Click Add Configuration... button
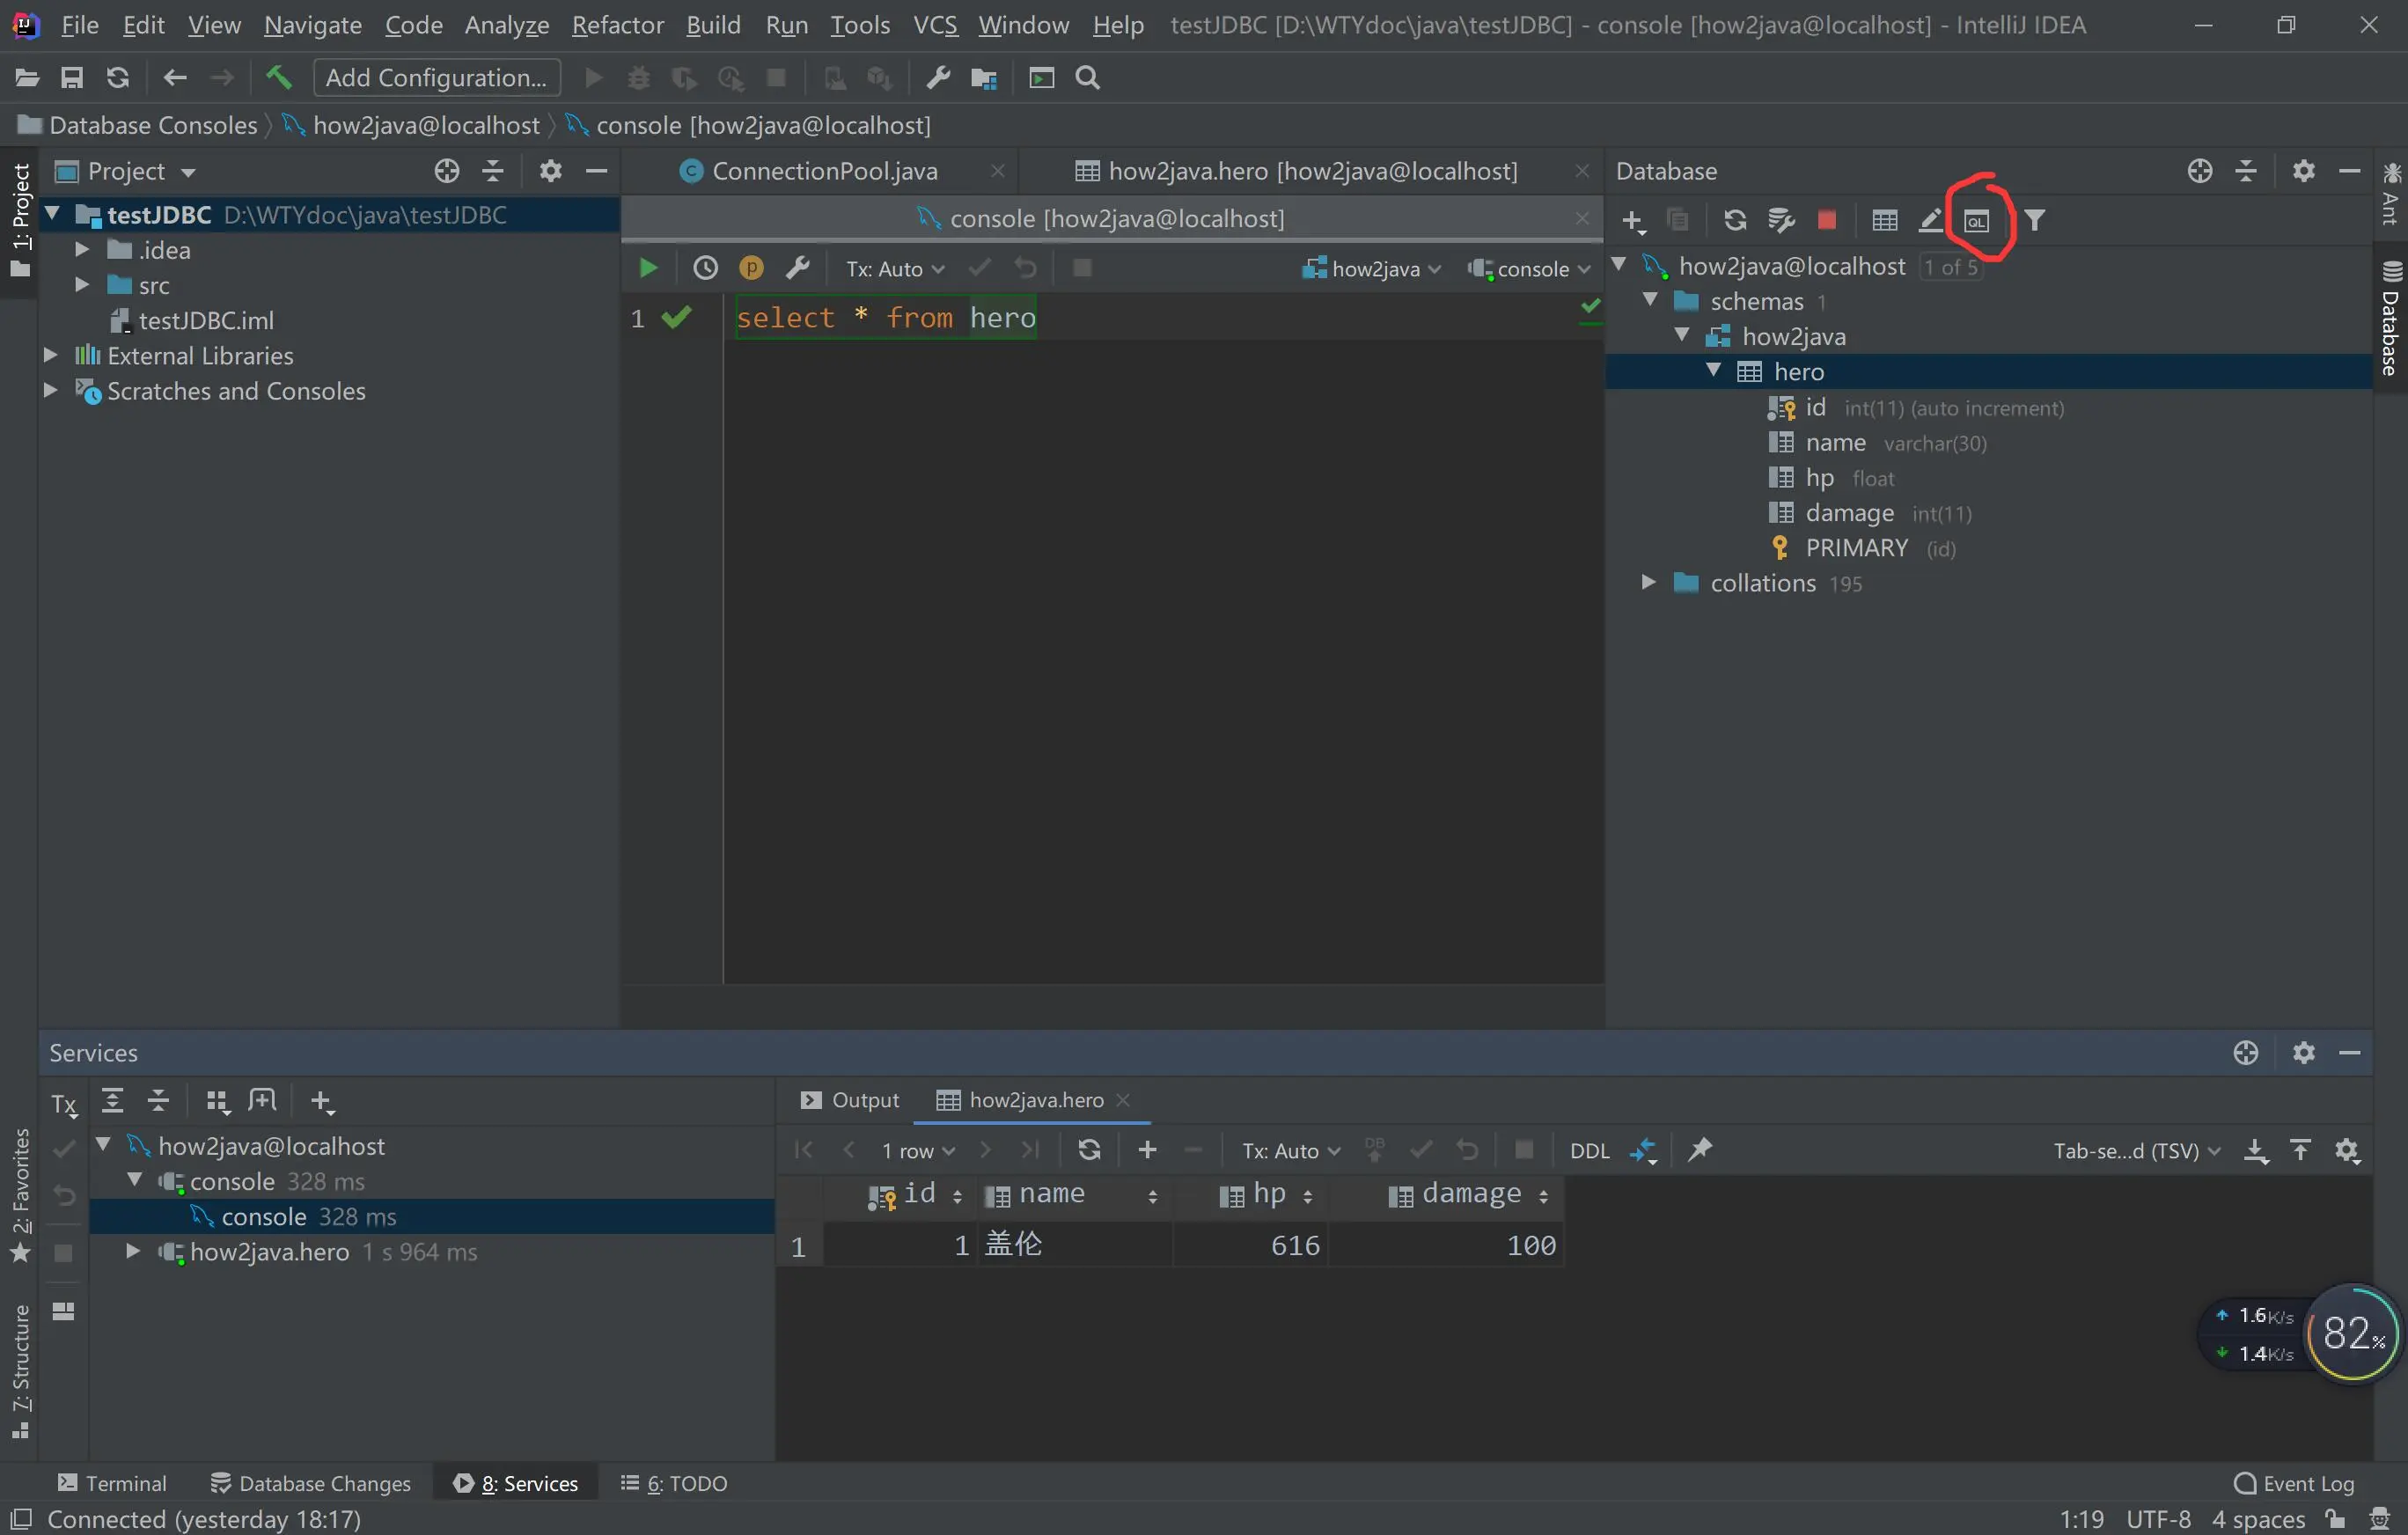Screen dimensions: 2408x1535 [x=436, y=77]
